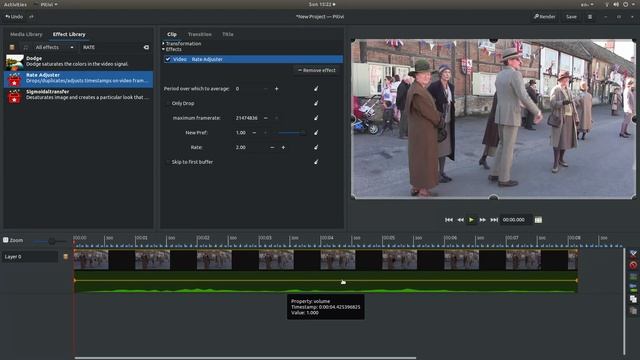
Task: Decrease the Rate value
Action: coord(272,147)
